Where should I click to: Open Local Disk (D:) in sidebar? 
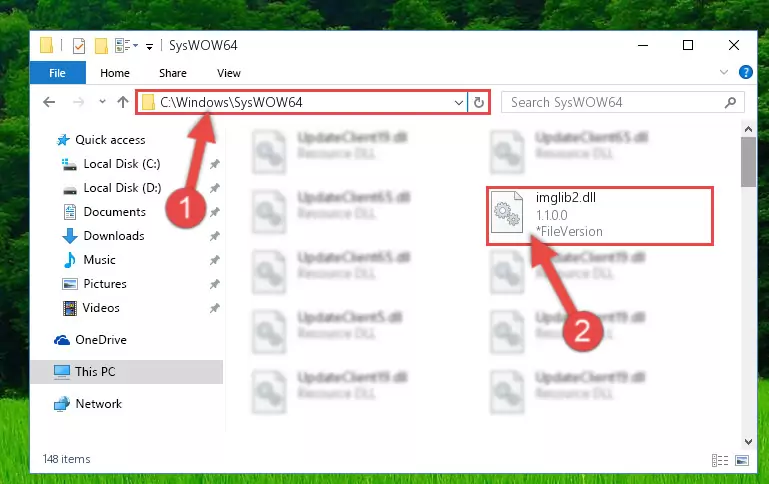(111, 188)
